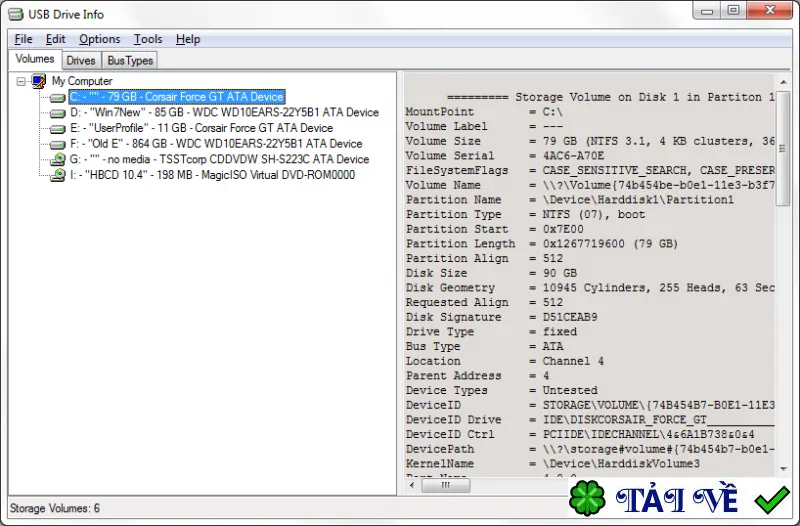Image resolution: width=800 pixels, height=526 pixels.
Task: Select volume G: no media TSSTcorp
Action: pos(219,159)
